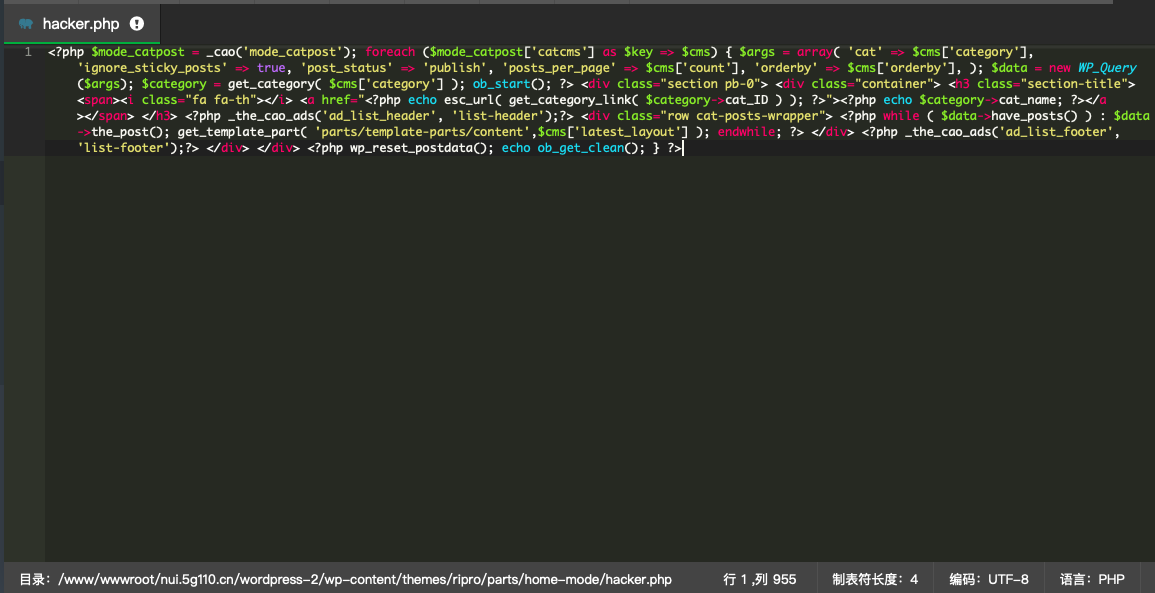Viewport: 1155px width, 593px height.
Task: Select line number 1 in the gutter
Action: [27, 52]
